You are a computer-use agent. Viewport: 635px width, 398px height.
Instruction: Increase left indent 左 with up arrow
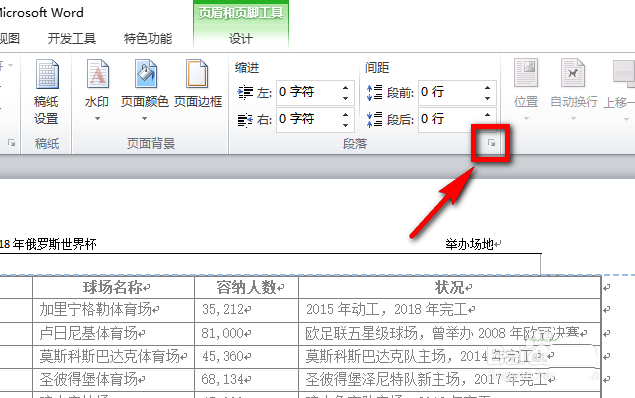click(x=345, y=87)
